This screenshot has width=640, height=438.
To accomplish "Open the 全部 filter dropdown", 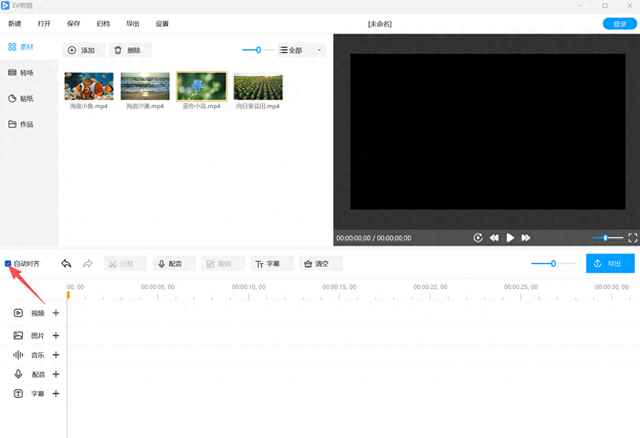I will tap(301, 49).
